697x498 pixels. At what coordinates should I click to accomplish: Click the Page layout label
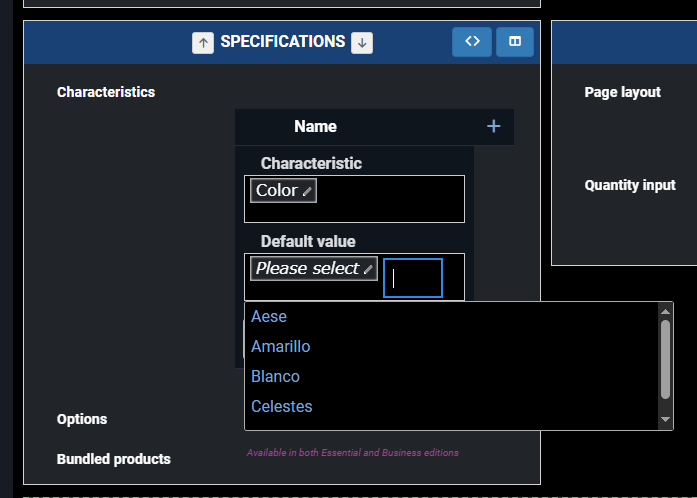(x=622, y=92)
